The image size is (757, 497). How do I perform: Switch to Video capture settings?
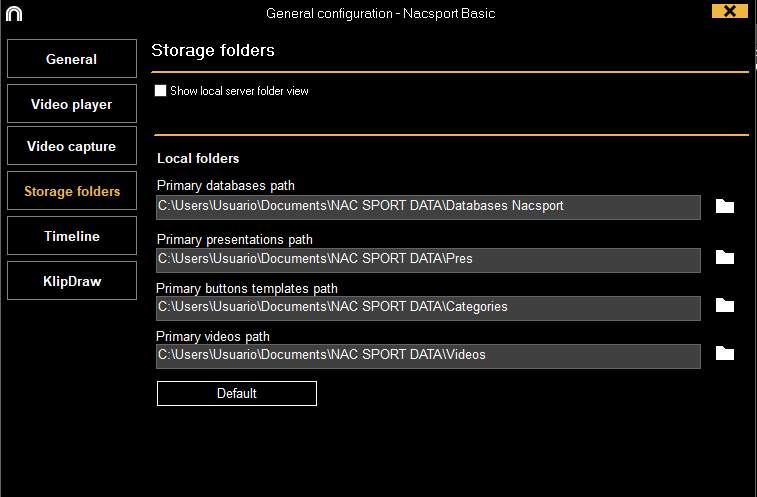[72, 146]
